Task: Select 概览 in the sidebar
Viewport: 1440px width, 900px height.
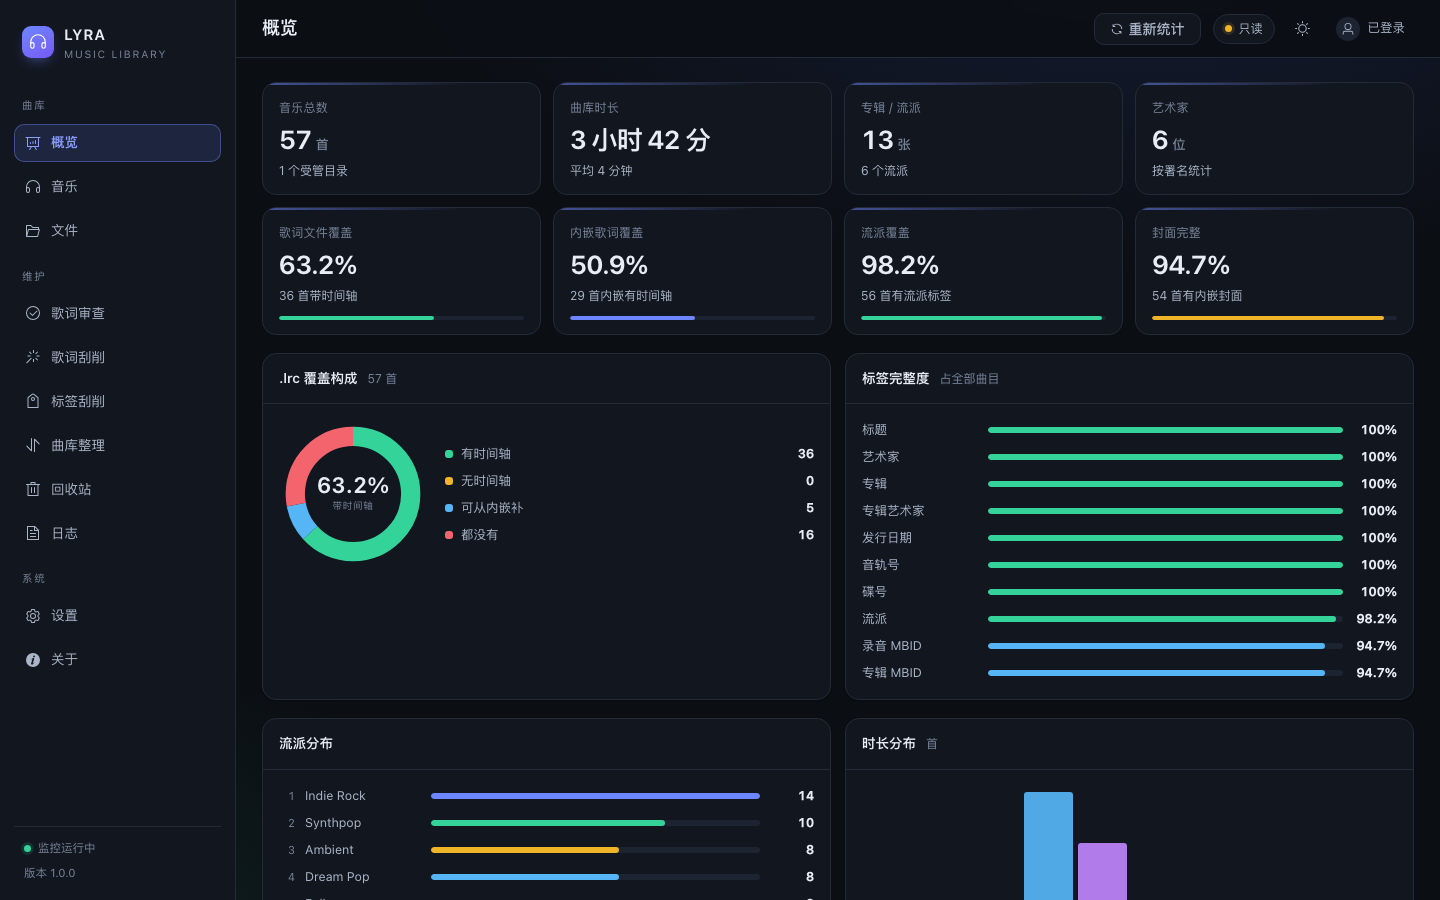Action: [117, 143]
